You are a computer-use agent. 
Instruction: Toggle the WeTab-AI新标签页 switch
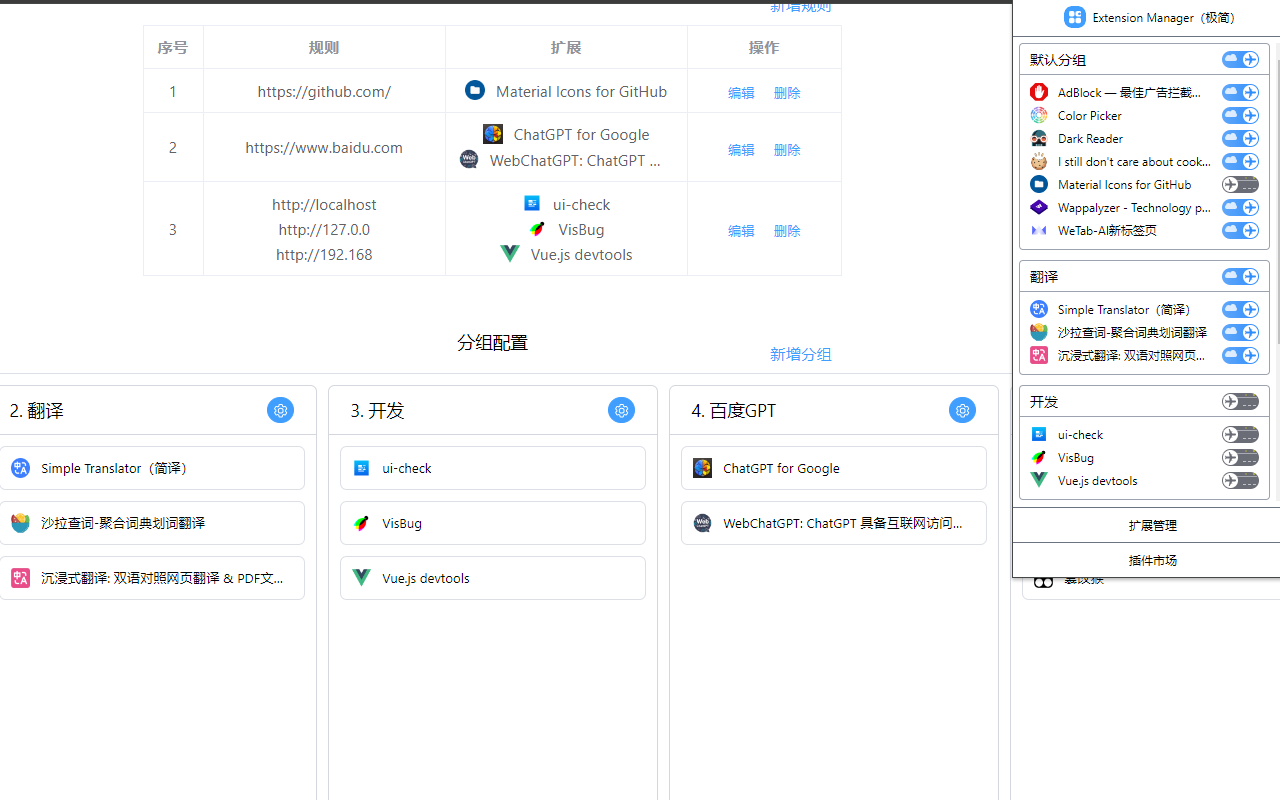1240,230
